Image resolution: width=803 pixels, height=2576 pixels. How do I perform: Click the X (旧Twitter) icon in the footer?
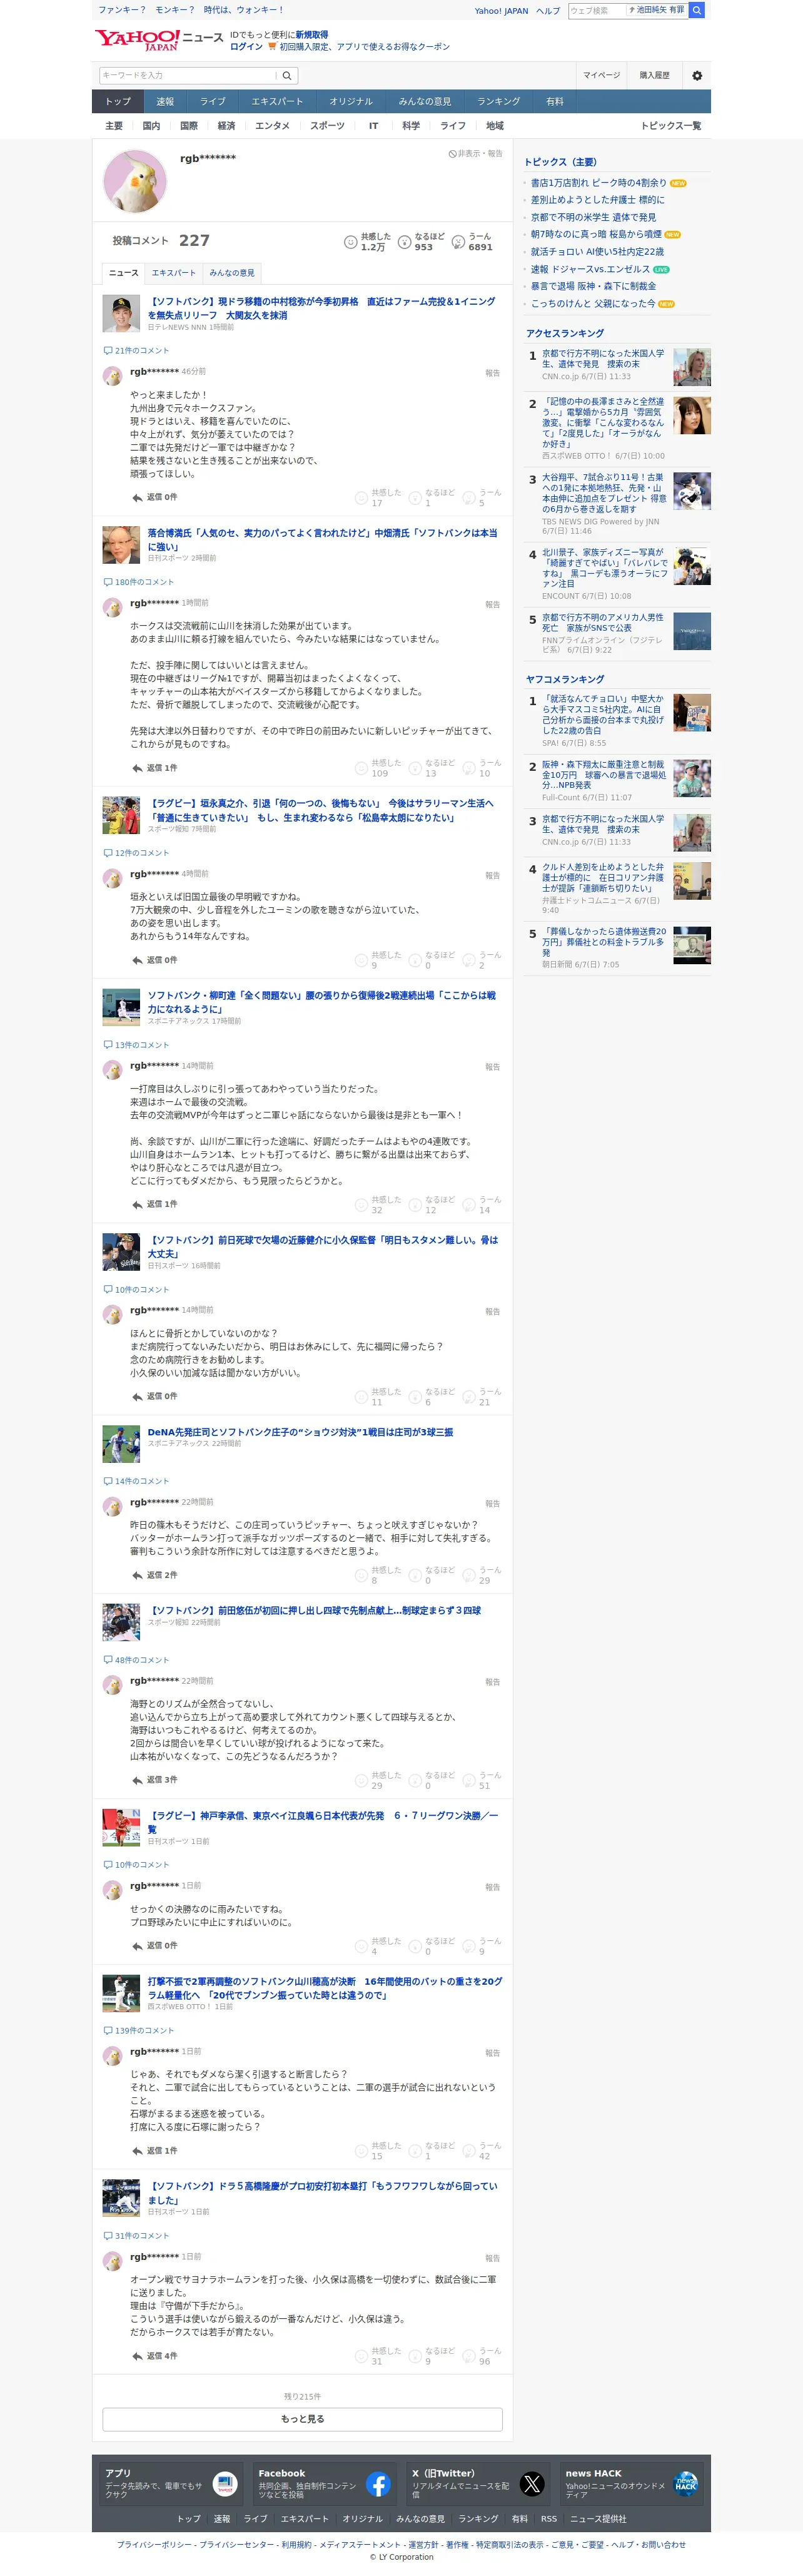532,2484
